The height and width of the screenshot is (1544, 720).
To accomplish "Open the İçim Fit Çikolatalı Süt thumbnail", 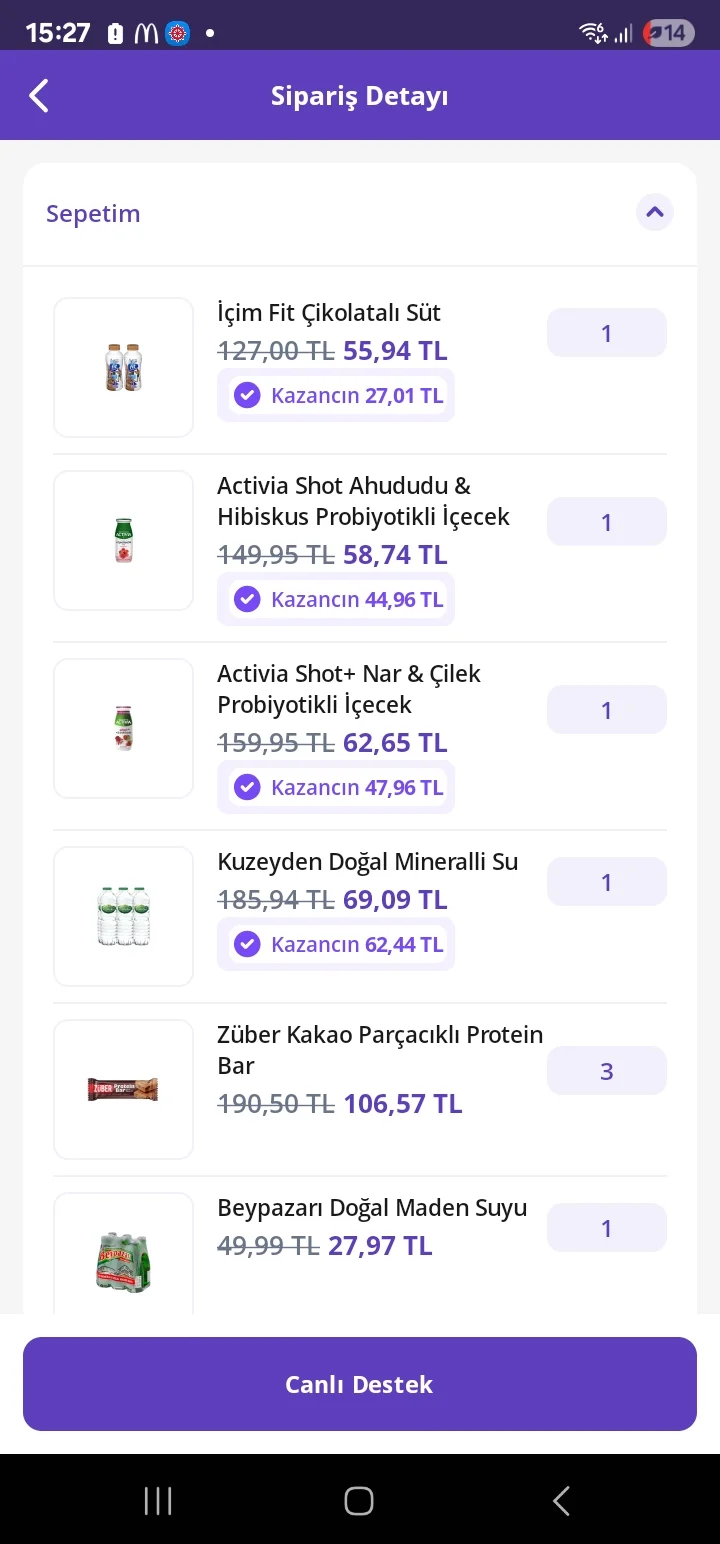I will (x=123, y=367).
